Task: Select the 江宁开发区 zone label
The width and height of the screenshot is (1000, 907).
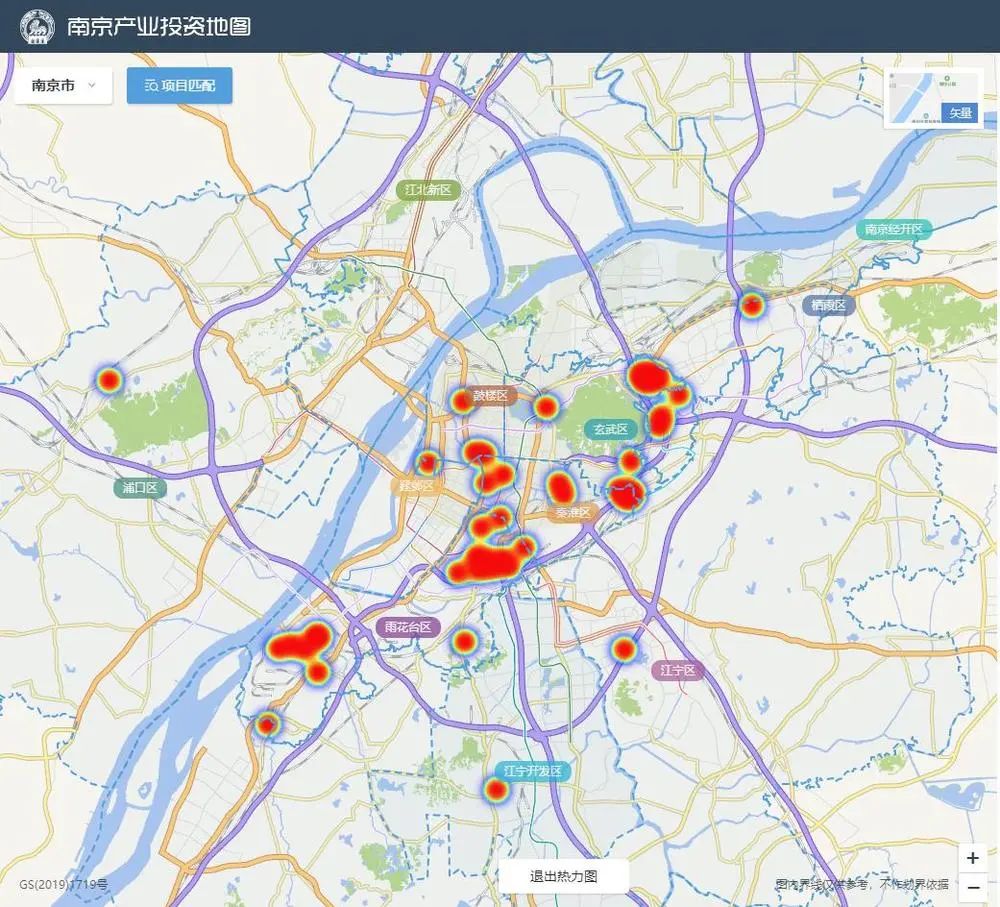Action: click(x=534, y=771)
